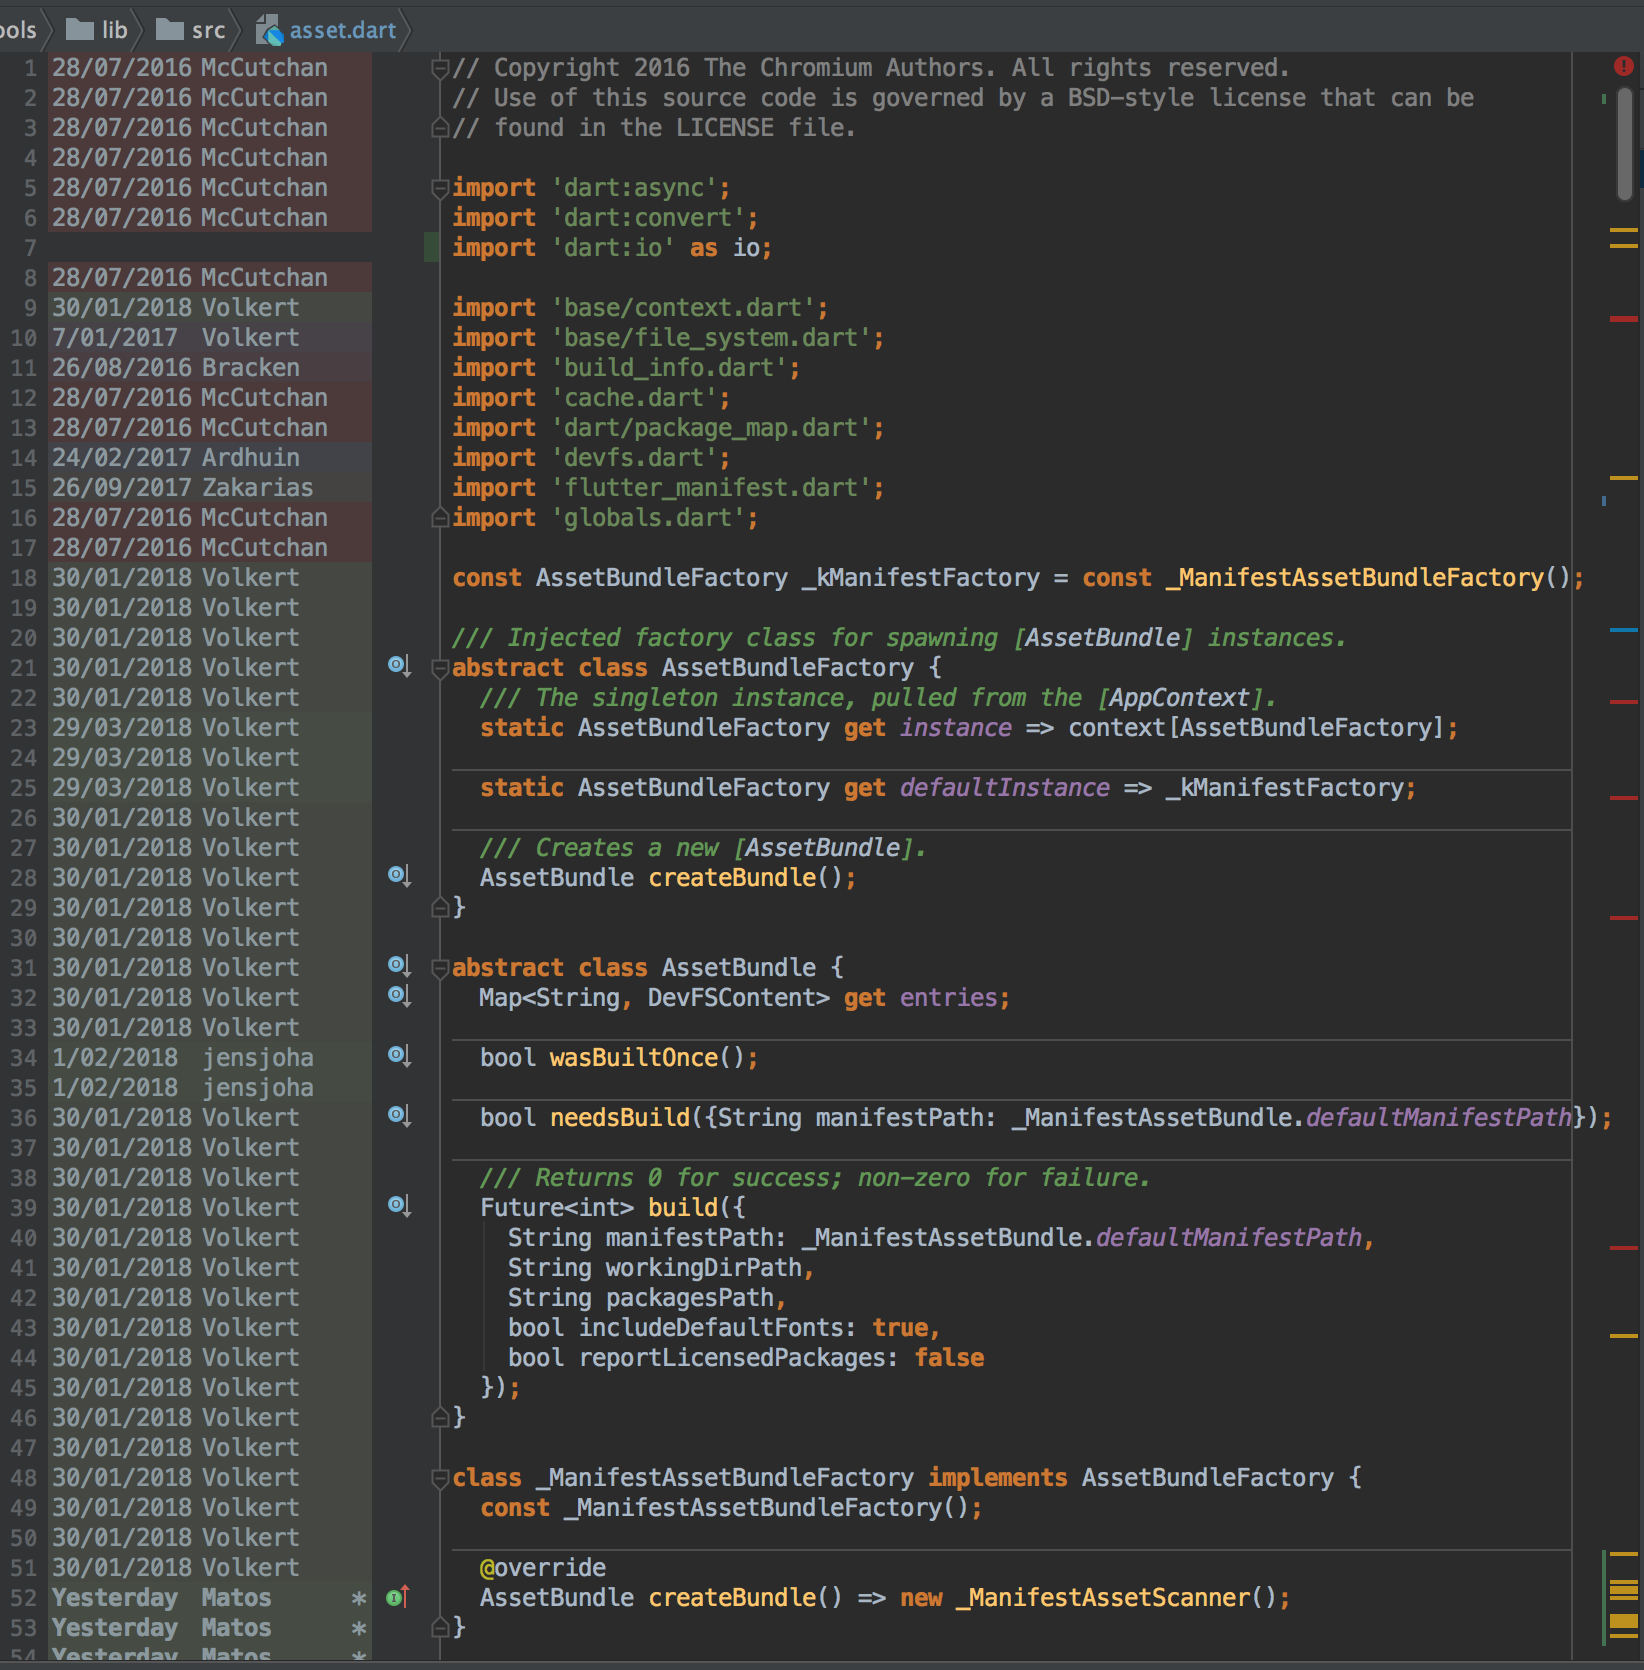Click [AssetBundle] in 'Injected factory class' comment
Viewport: 1644px width, 1670px height.
(1102, 638)
